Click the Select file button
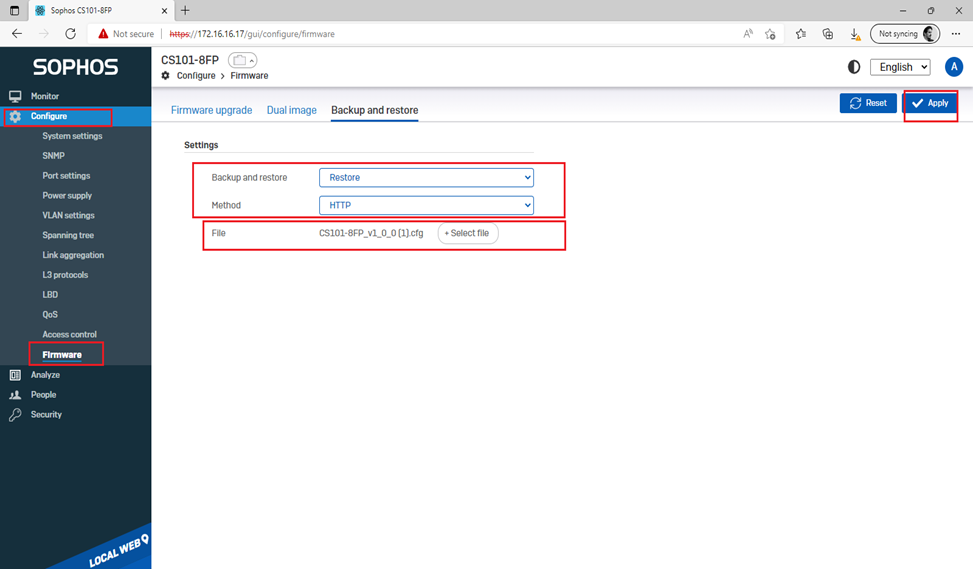This screenshot has width=973, height=569. point(467,233)
